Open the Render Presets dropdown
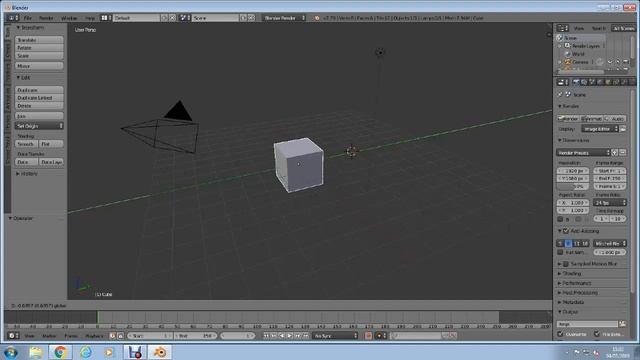640x360 pixels. point(583,153)
